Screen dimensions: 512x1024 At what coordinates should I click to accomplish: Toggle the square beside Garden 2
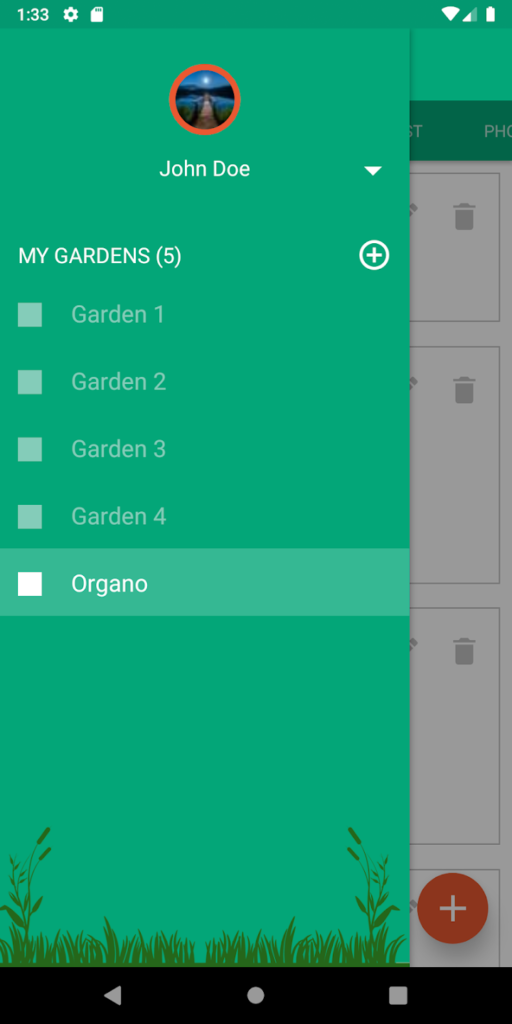click(30, 382)
